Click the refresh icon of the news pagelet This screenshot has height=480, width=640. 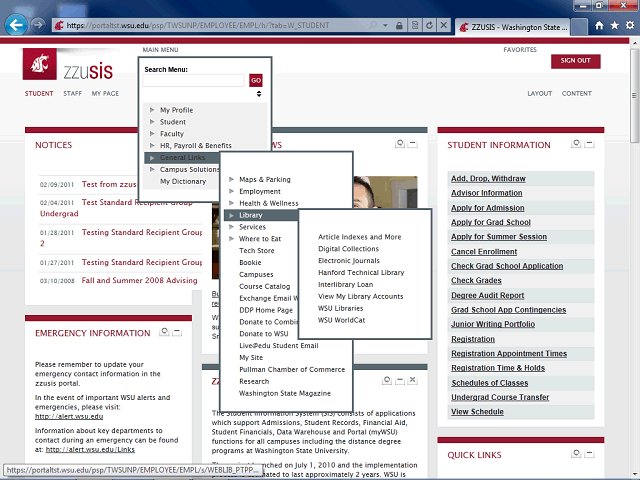pyautogui.click(x=400, y=143)
